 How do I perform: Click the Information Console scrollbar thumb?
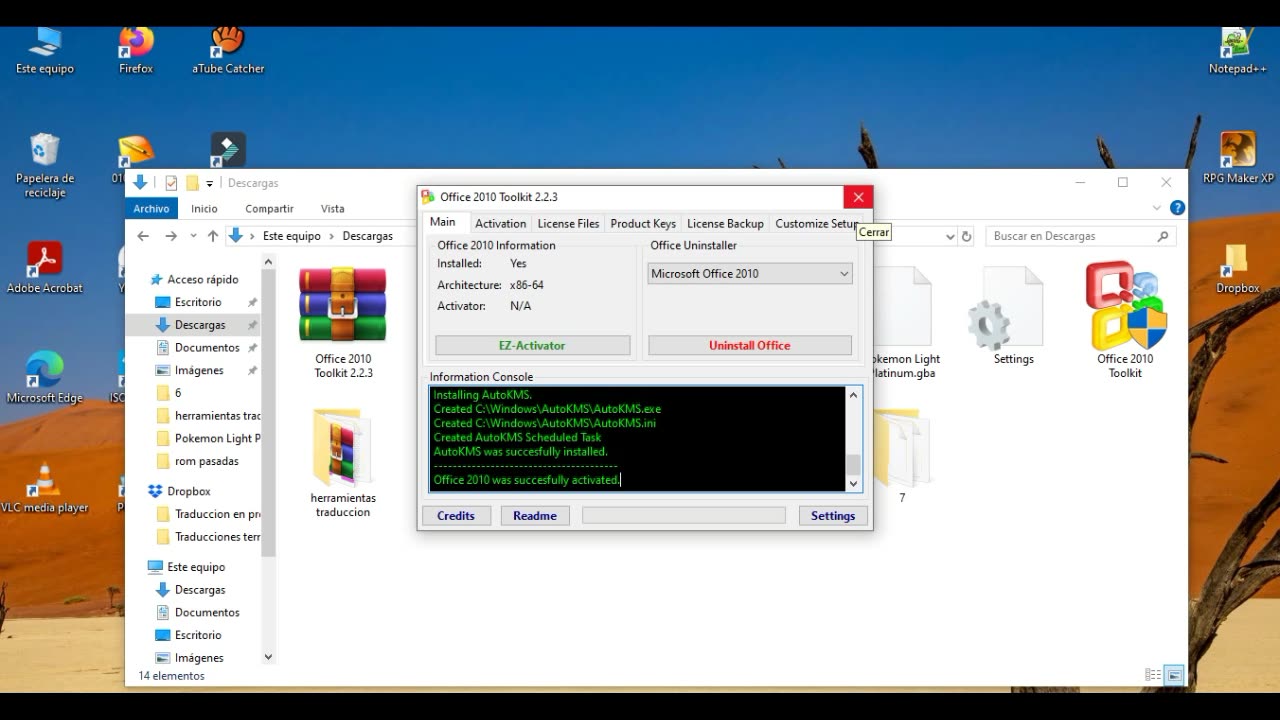(x=853, y=465)
